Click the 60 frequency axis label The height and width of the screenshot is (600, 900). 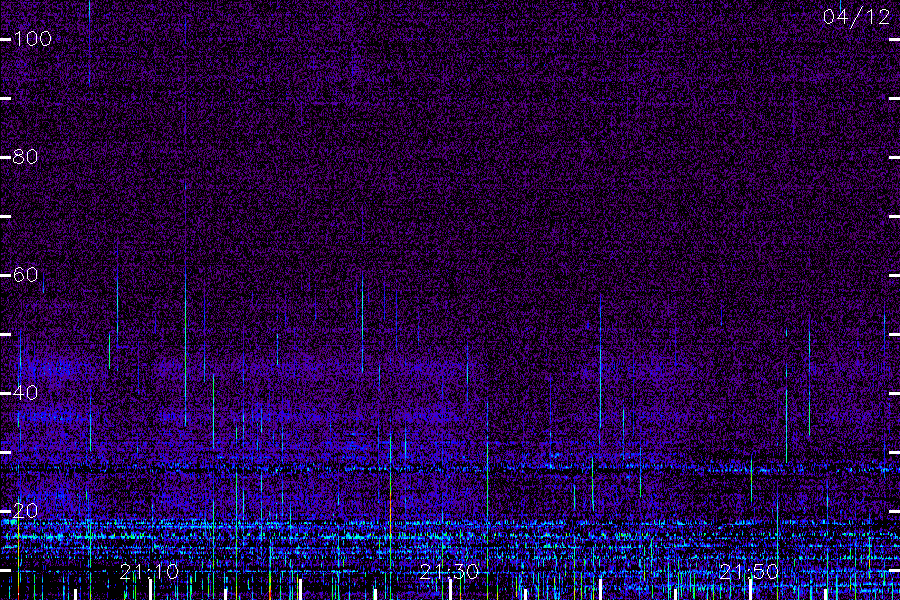(25, 275)
